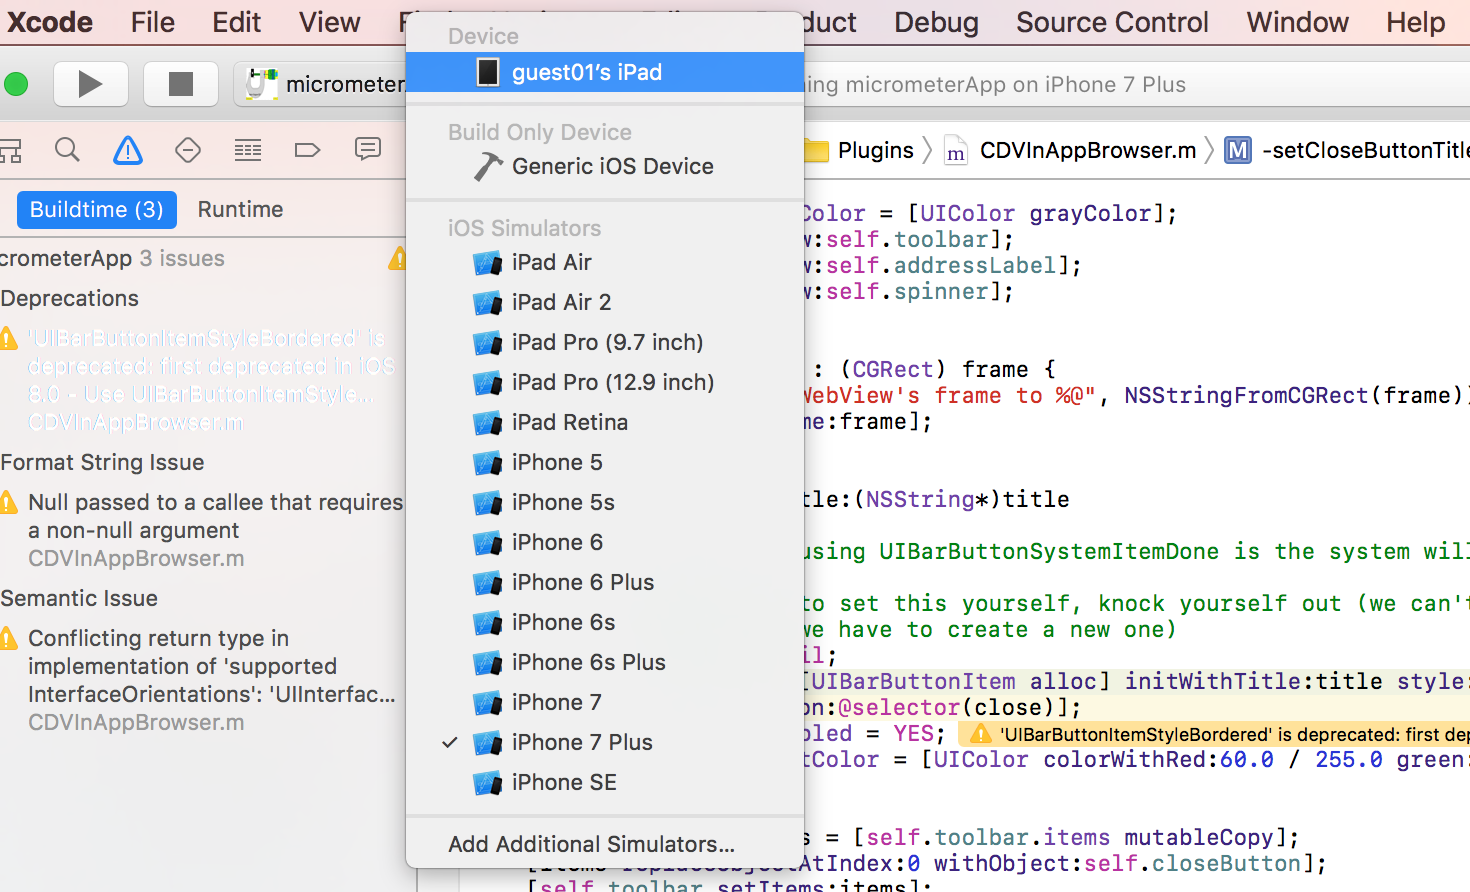Click the checked iPhone 7 Plus simulator
Screen dimensions: 1470x892
tap(605, 742)
